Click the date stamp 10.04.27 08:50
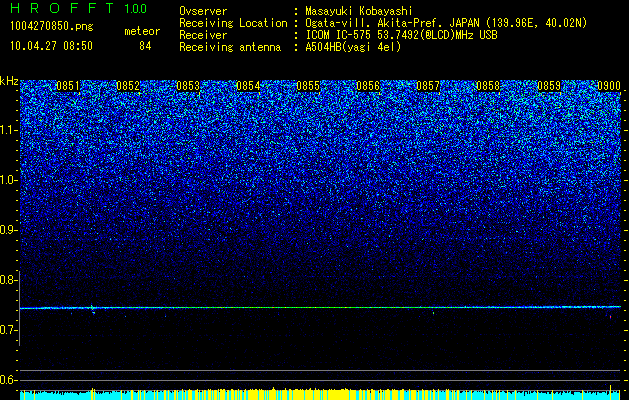Viewport: 629px width, 400px height. click(x=51, y=46)
